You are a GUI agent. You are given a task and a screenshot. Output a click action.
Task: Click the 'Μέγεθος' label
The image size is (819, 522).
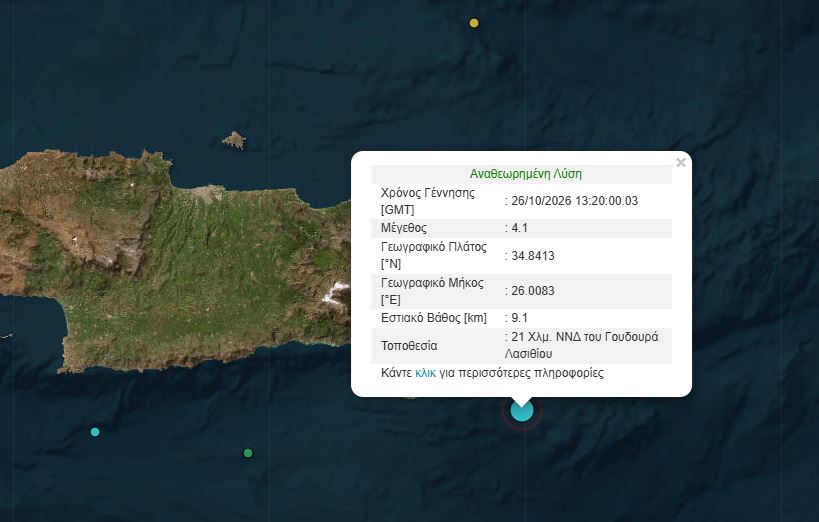pos(404,228)
